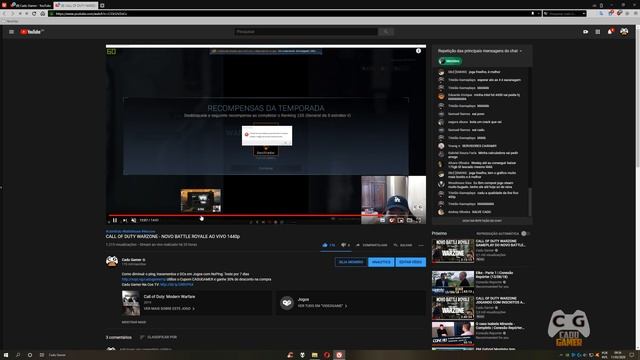Open Windows taskbar search

coord(18,355)
